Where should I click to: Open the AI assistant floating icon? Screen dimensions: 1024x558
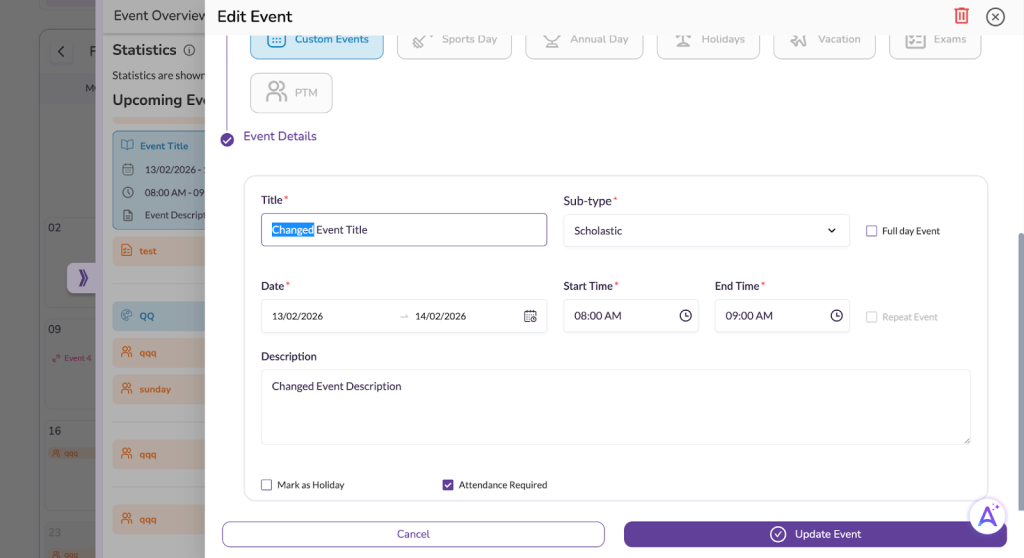(987, 515)
